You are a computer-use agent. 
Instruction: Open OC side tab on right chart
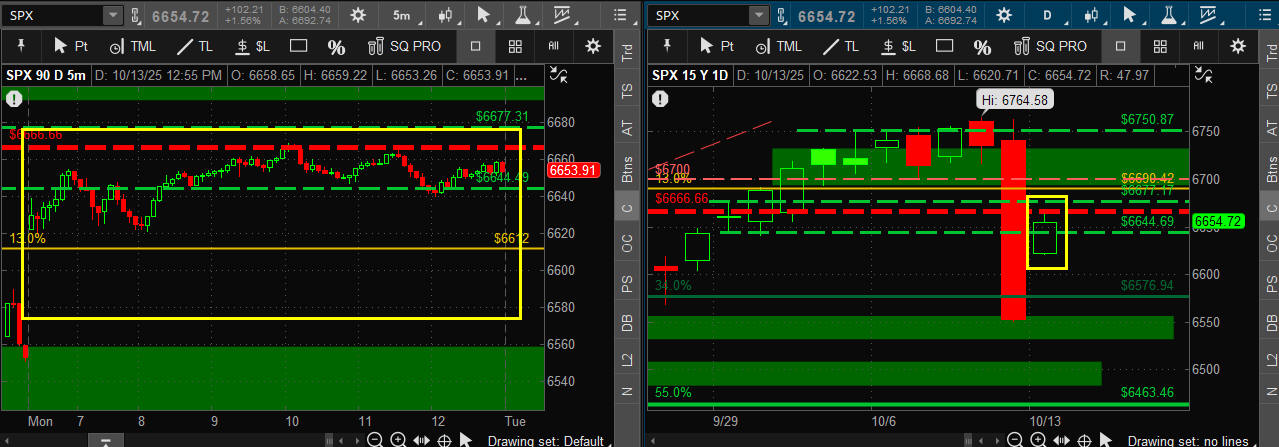click(x=1271, y=242)
